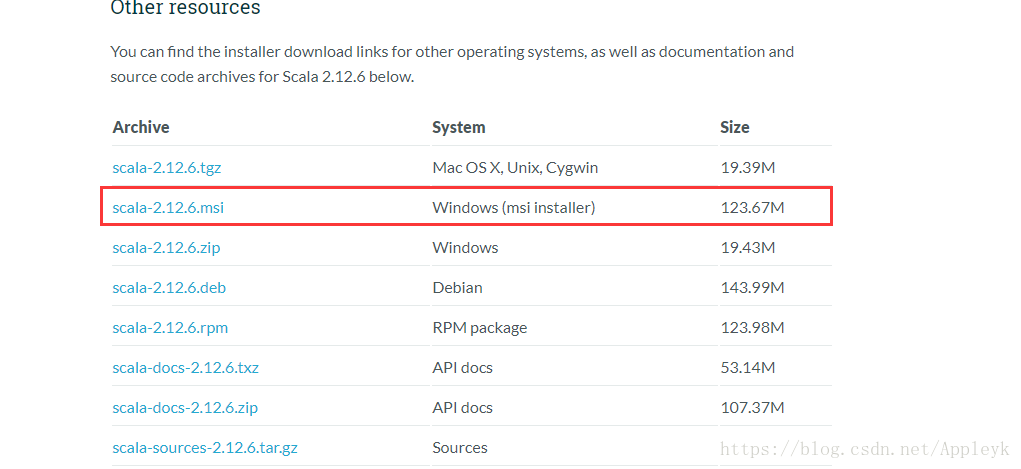Open the scala-2.12.6.msi installer link
The height and width of the screenshot is (469, 1021).
point(168,208)
